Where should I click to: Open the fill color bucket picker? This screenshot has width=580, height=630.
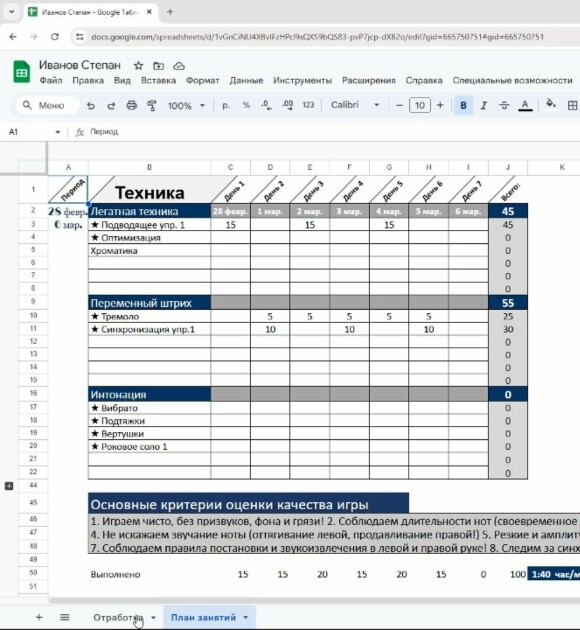click(x=551, y=104)
